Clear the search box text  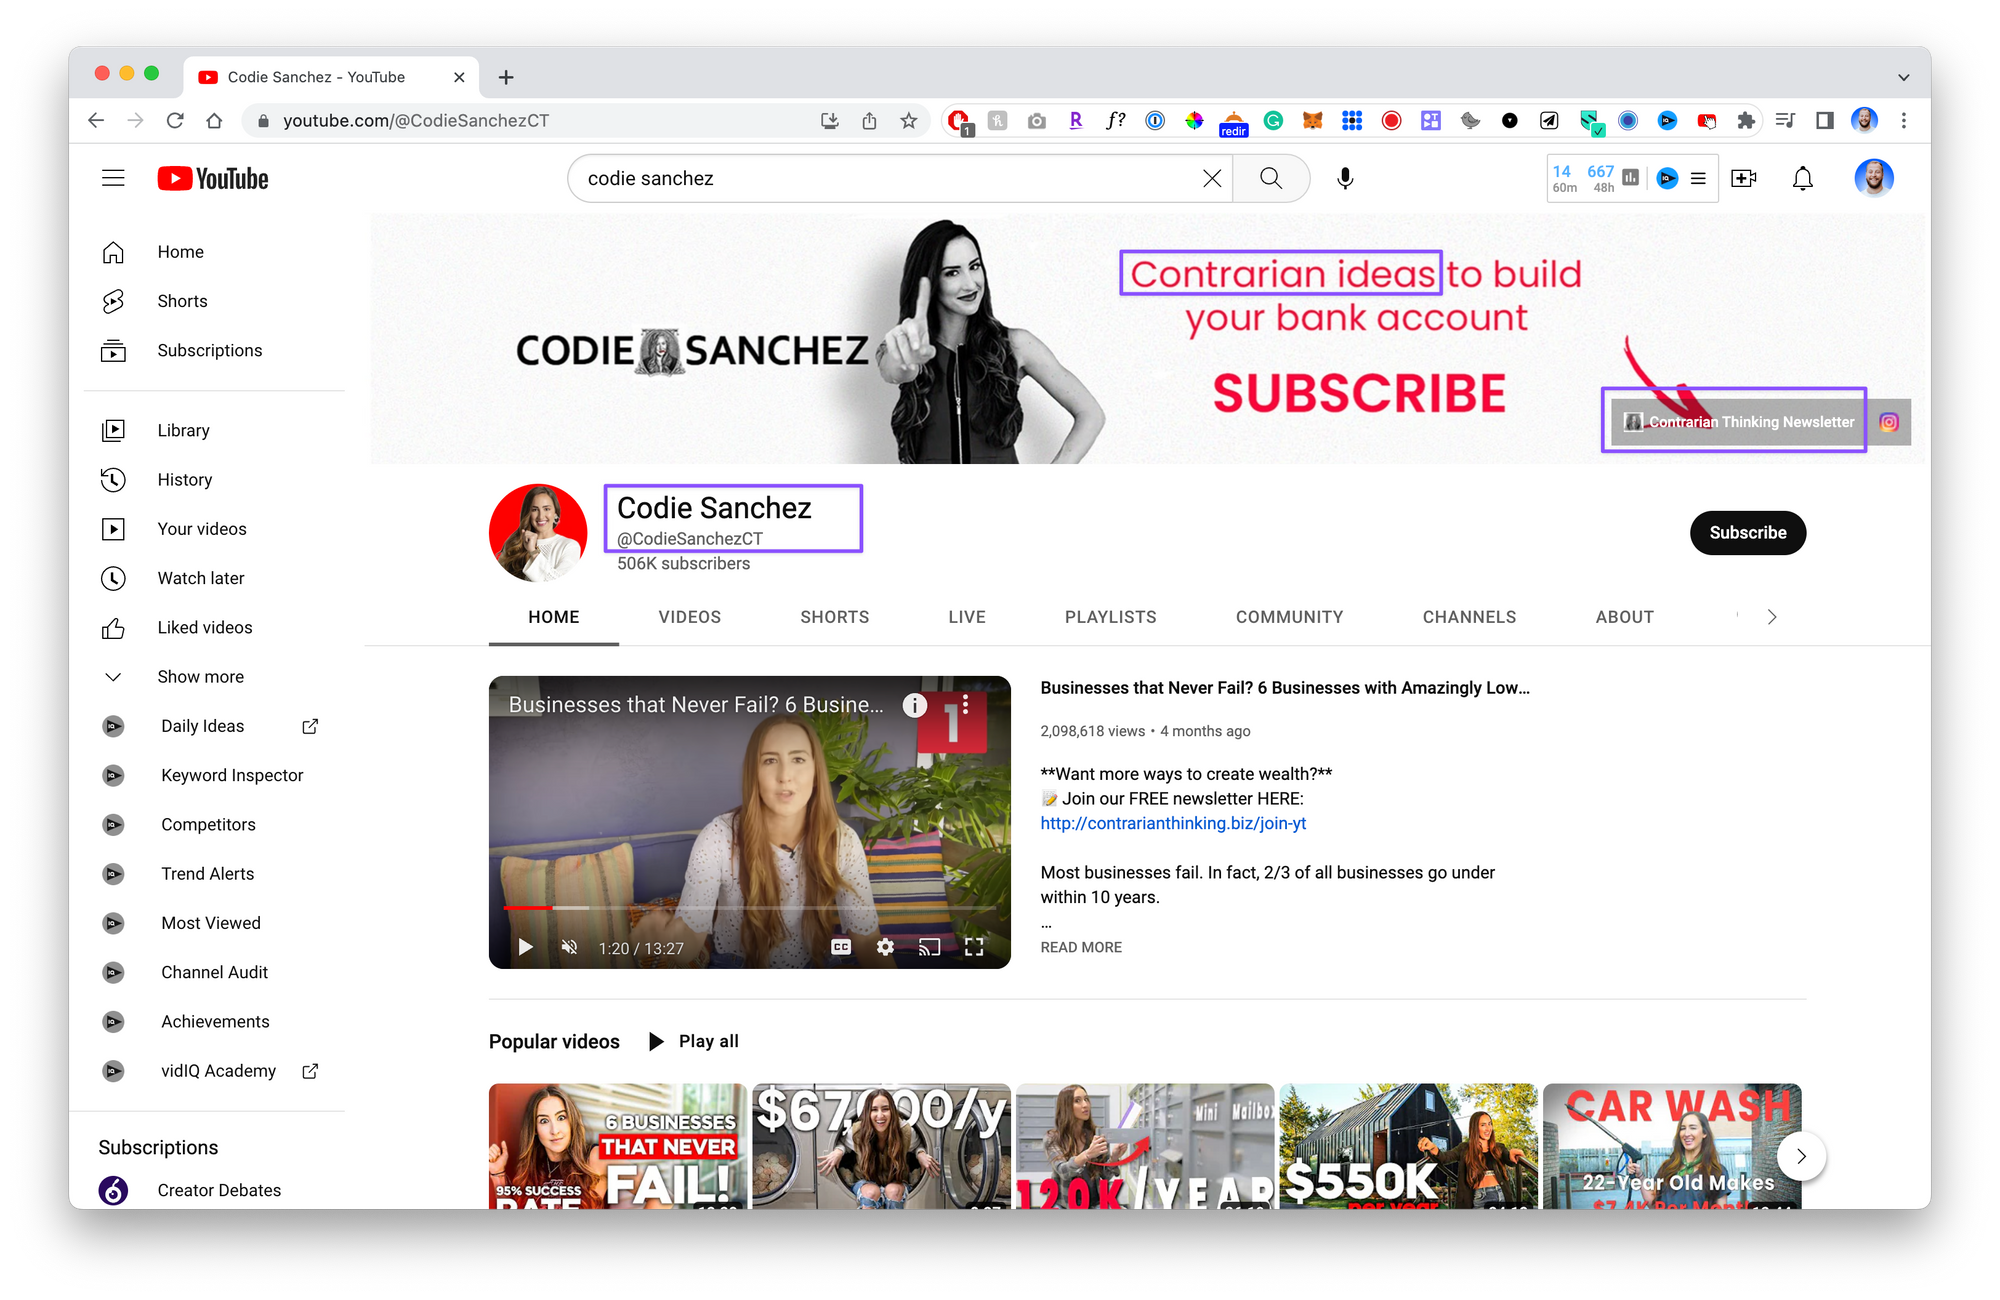pos(1211,178)
